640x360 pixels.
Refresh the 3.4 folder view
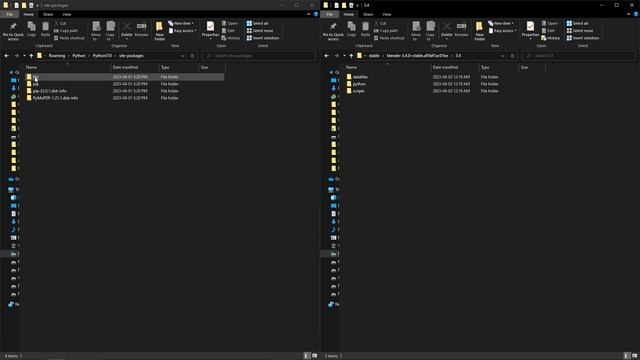(x=513, y=56)
